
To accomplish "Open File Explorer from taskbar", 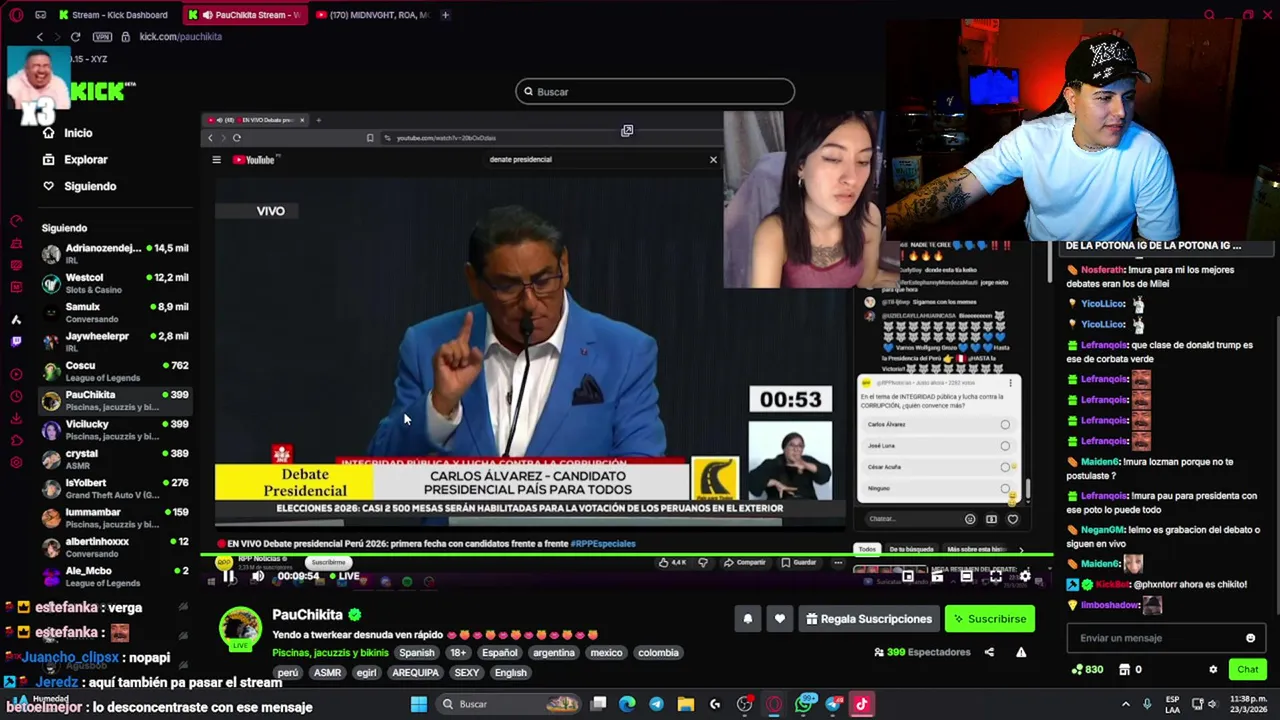I will pyautogui.click(x=686, y=704).
